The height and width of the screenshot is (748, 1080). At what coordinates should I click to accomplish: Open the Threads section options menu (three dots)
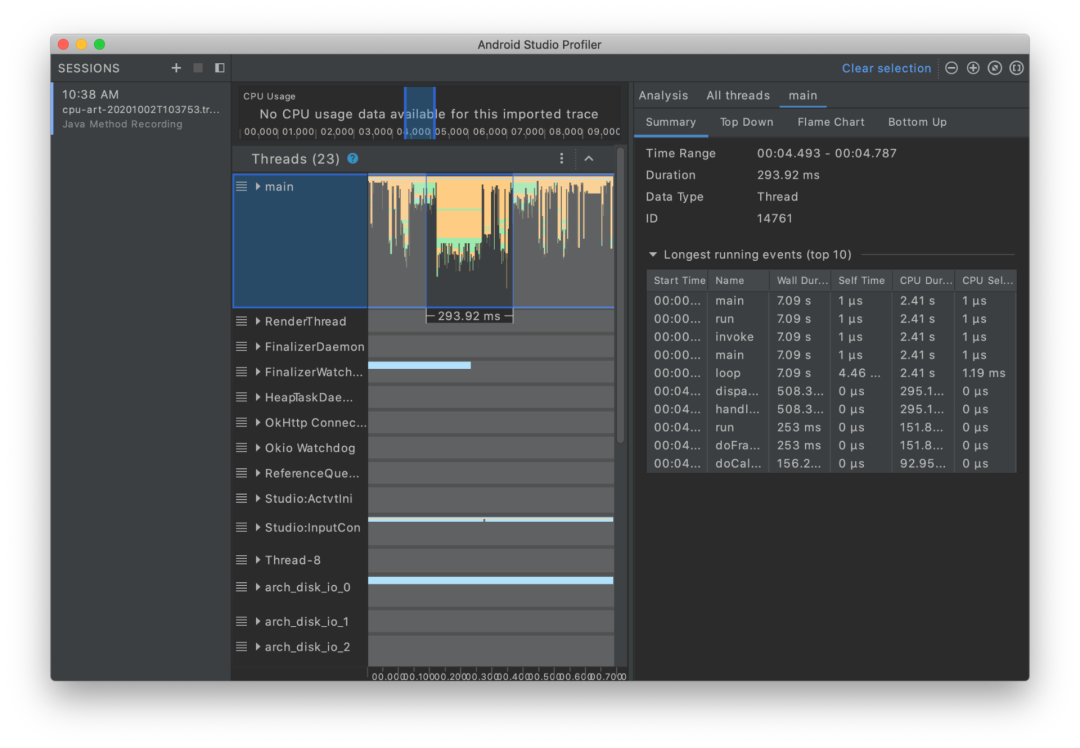562,159
